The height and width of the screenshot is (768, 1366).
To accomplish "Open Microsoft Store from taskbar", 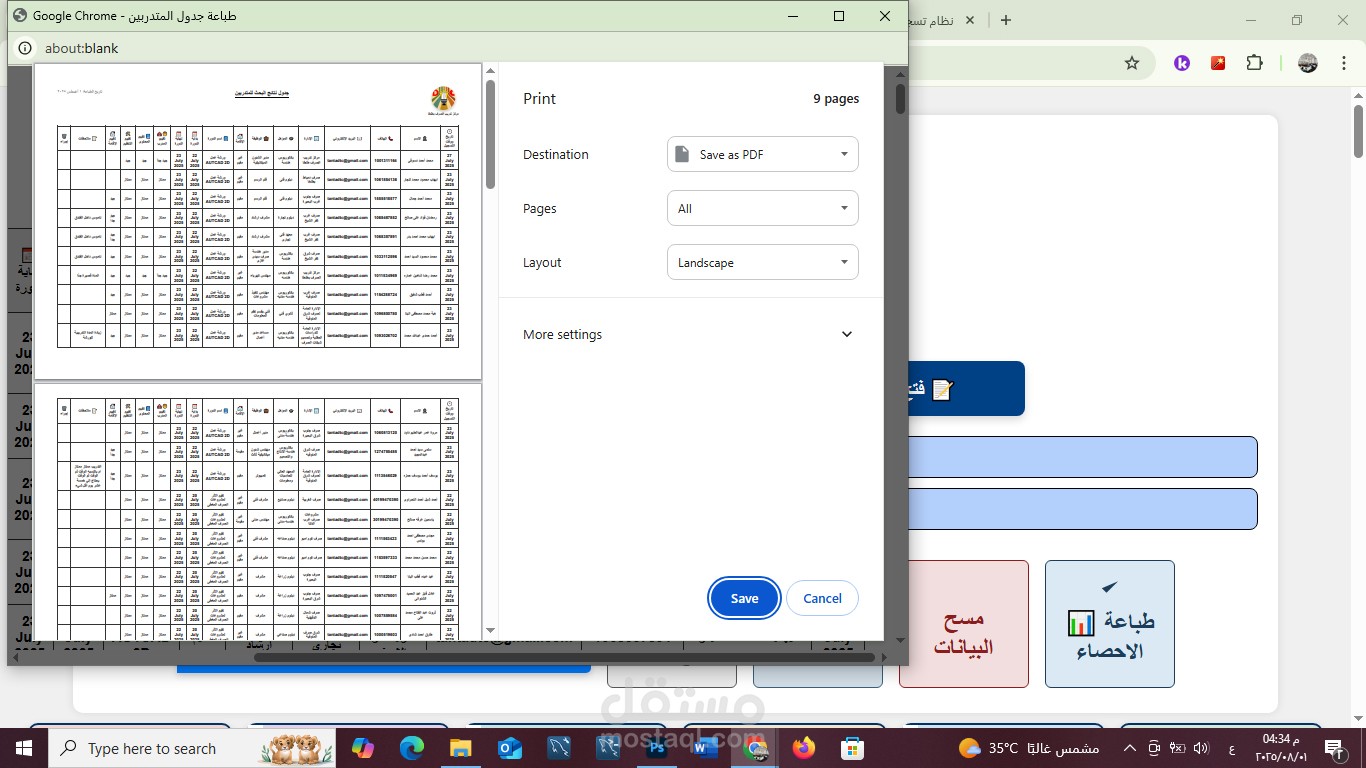I will [852, 748].
